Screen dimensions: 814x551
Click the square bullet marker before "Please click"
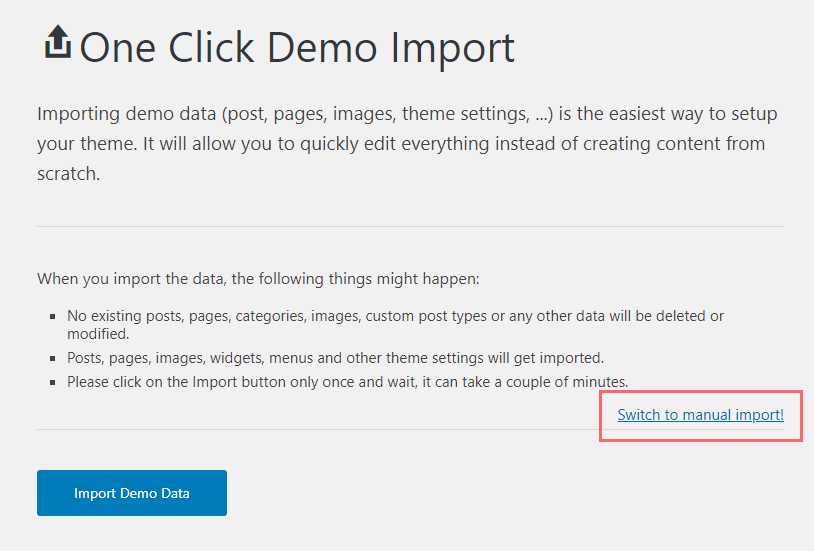pyautogui.click(x=52, y=383)
